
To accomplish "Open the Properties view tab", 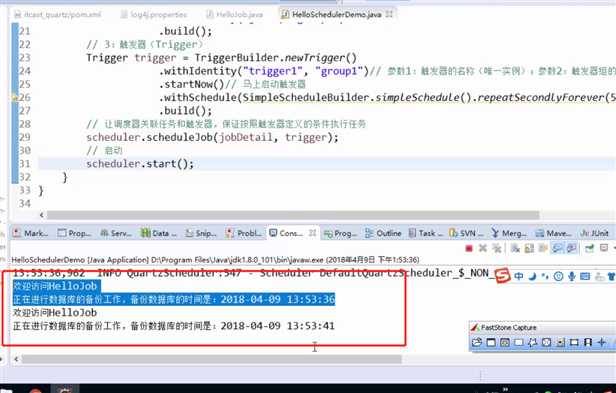I will [x=74, y=233].
